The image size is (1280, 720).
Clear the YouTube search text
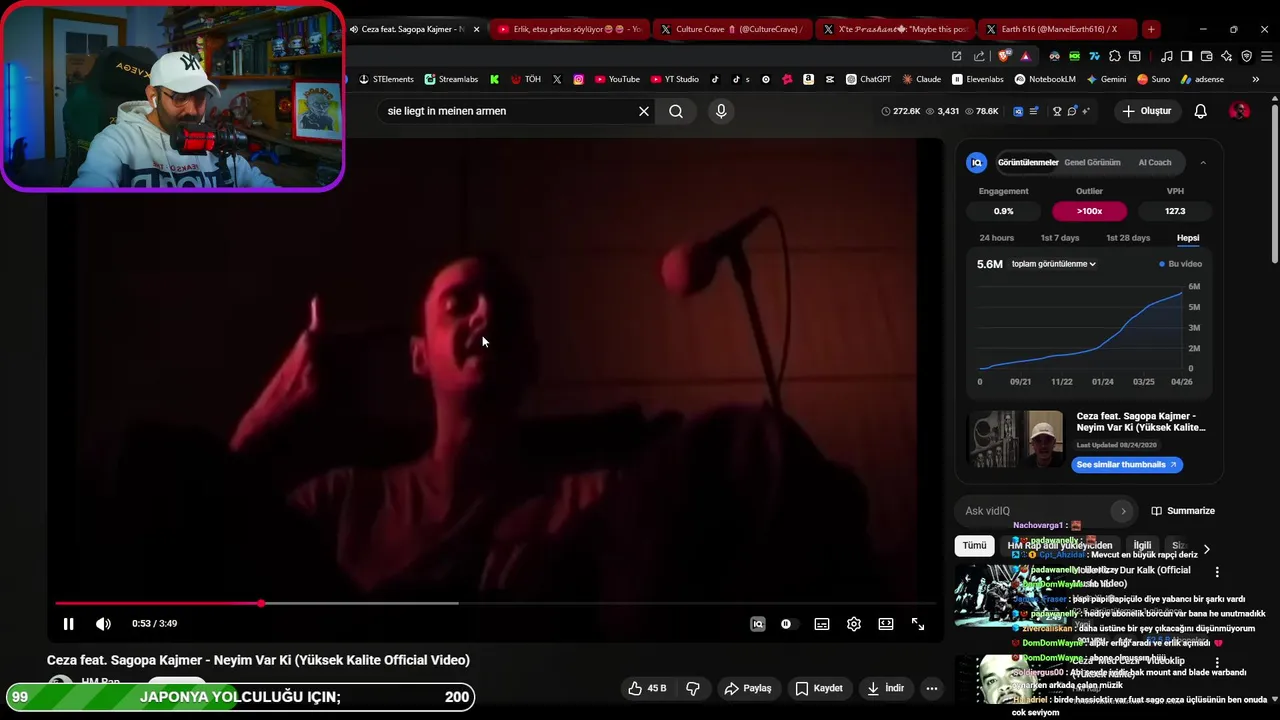point(644,111)
